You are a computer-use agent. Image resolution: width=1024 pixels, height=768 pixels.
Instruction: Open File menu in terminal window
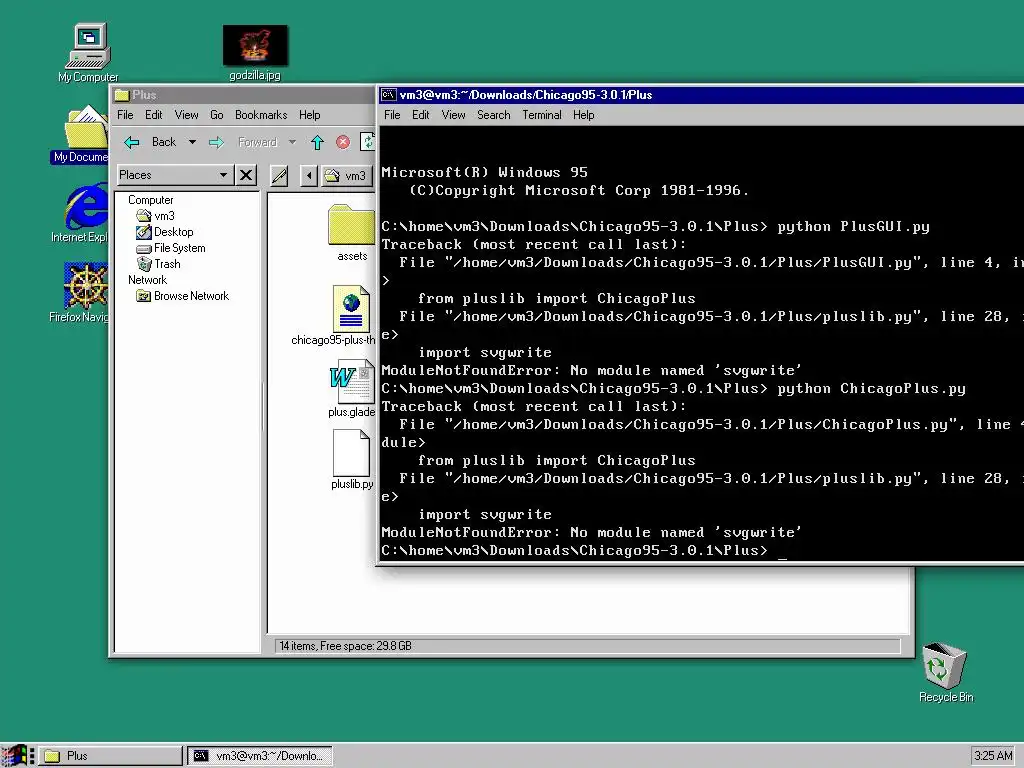tap(392, 115)
